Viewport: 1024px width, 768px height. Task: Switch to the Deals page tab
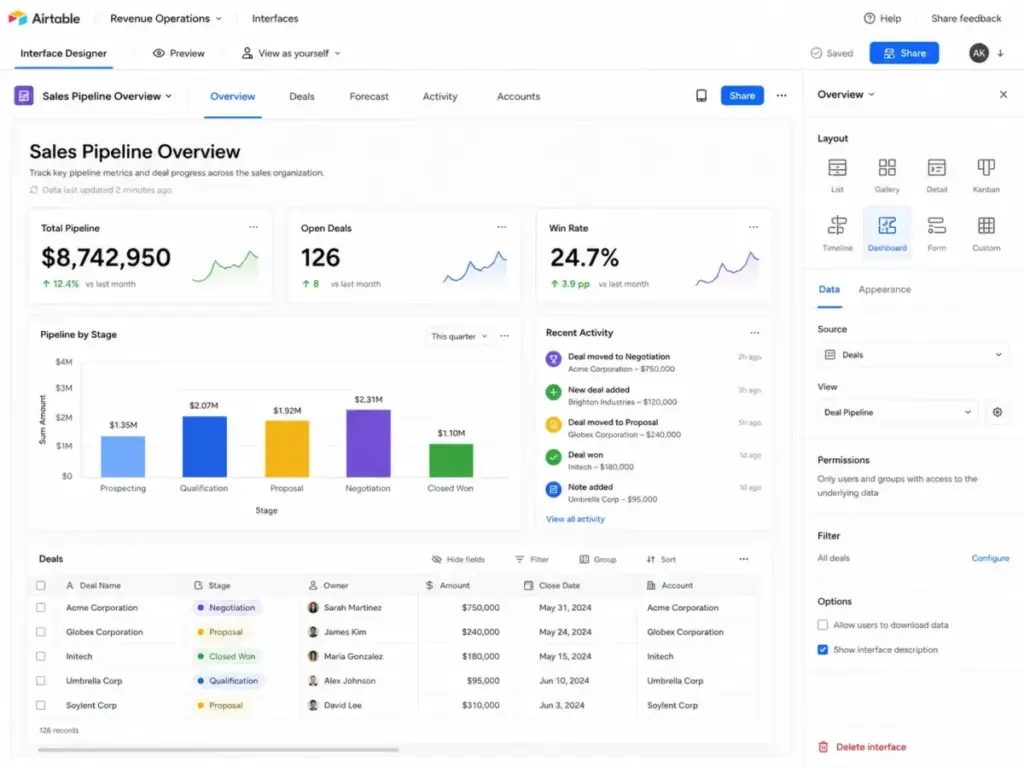(302, 96)
